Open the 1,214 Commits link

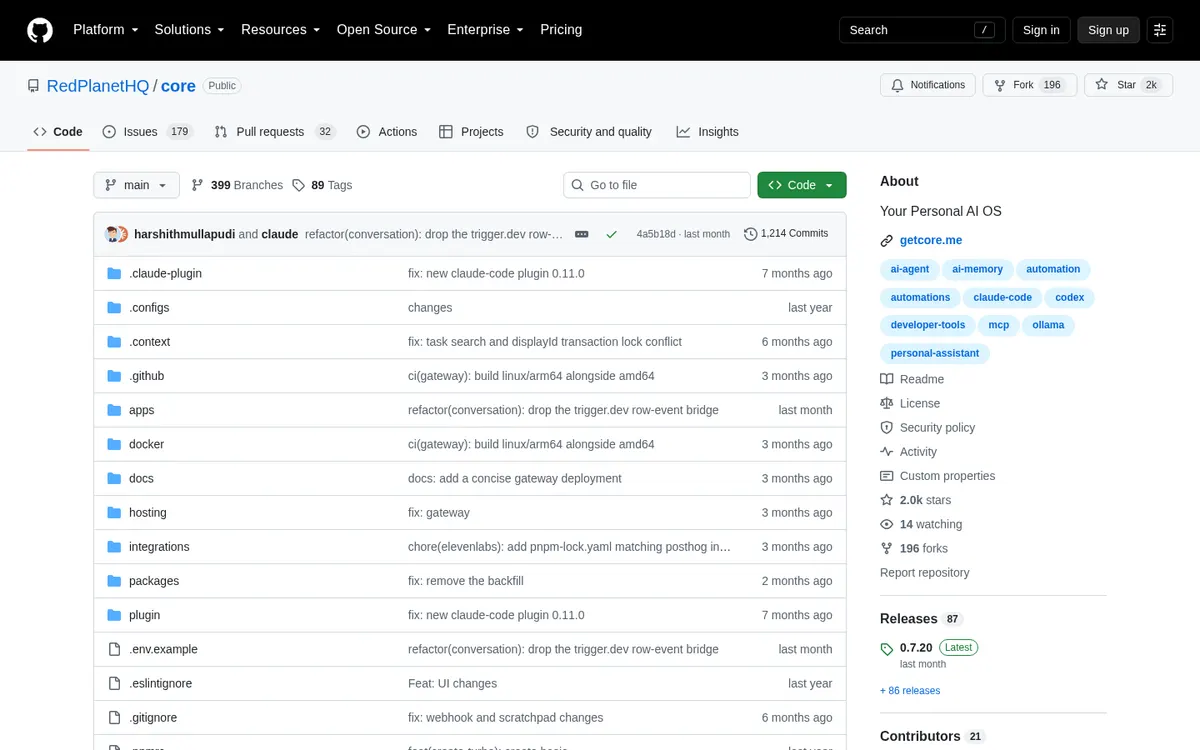point(786,234)
